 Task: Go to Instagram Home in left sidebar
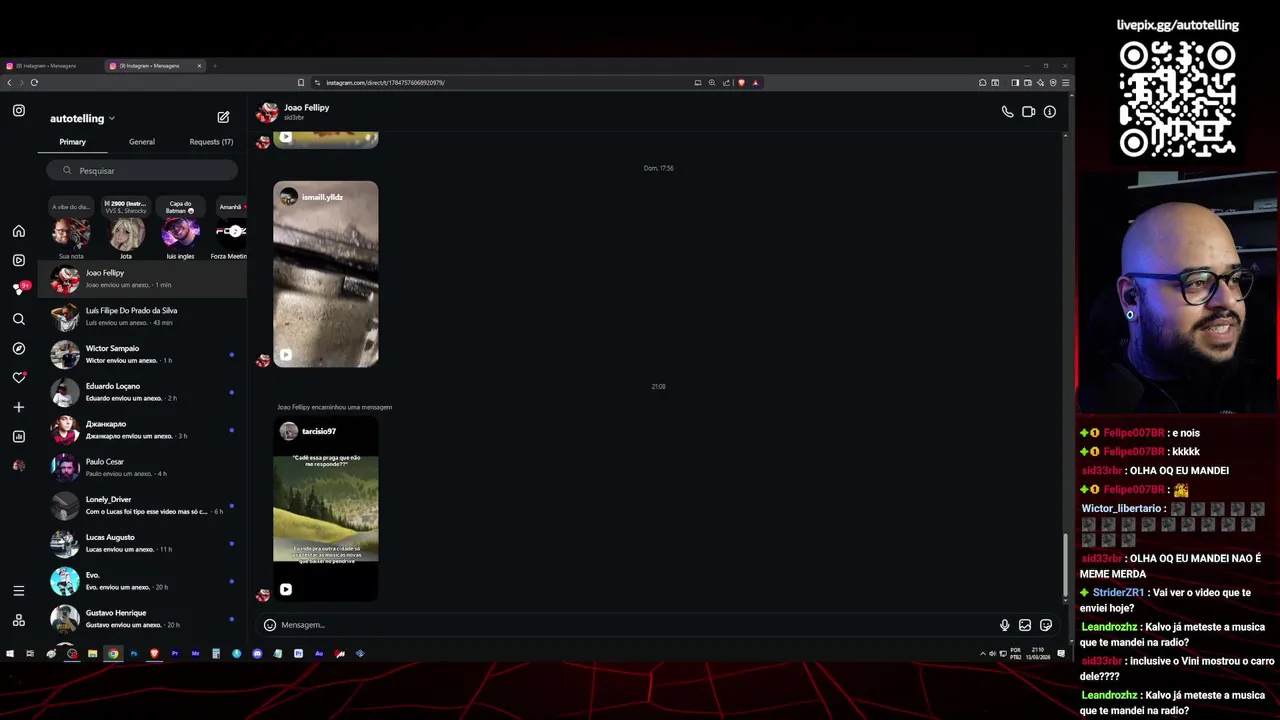18,231
